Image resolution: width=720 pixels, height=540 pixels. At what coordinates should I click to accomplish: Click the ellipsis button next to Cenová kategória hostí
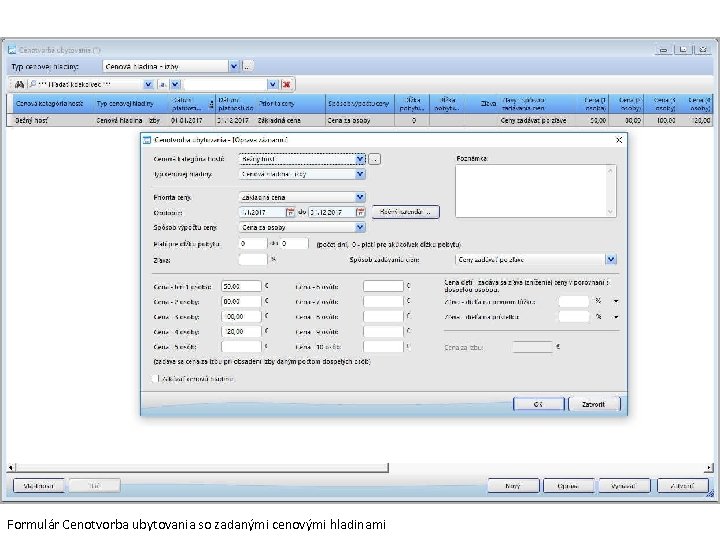click(375, 159)
